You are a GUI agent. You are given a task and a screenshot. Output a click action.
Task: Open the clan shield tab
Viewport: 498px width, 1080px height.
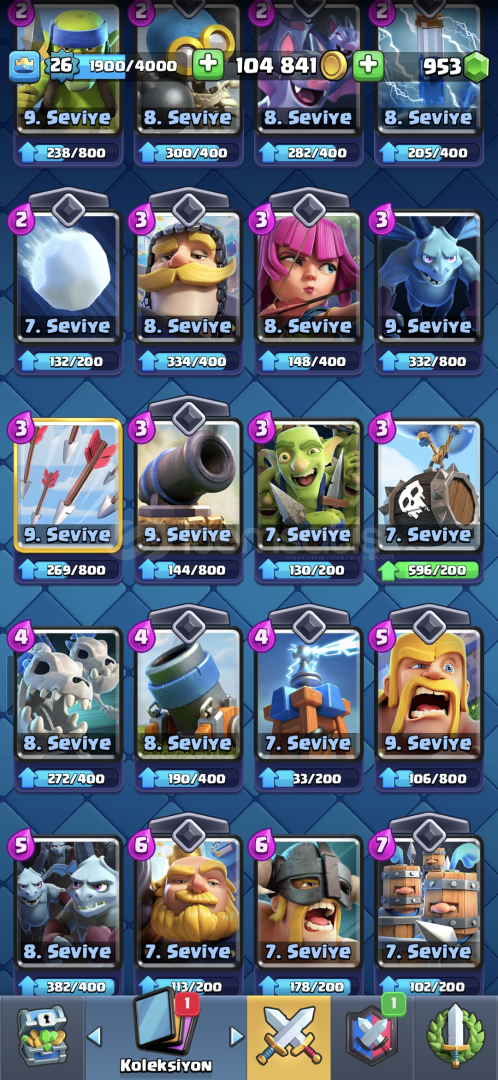pyautogui.click(x=373, y=1037)
